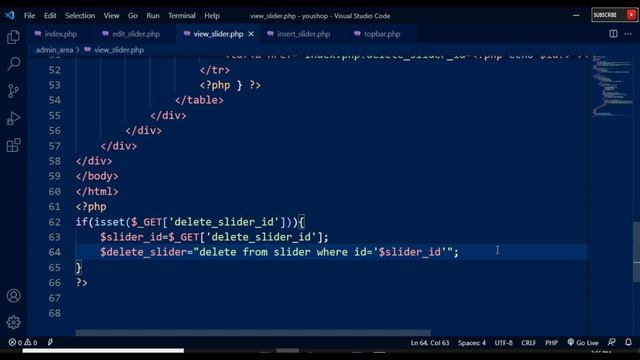Change encoding via UTF-8
640x360 pixels.
(504, 342)
